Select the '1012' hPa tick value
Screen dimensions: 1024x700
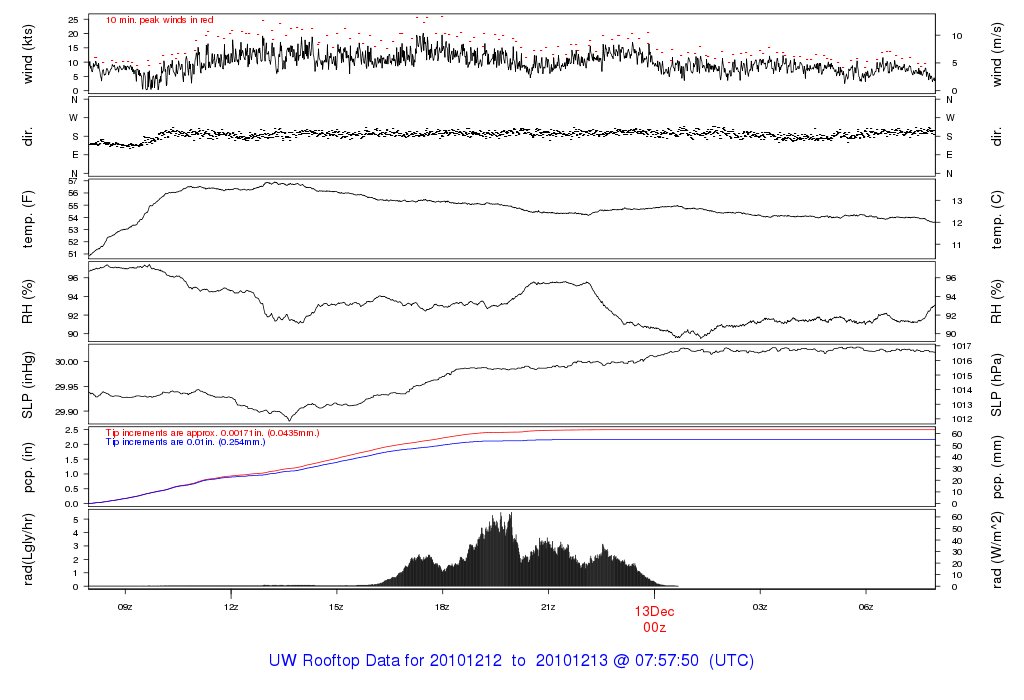962,419
